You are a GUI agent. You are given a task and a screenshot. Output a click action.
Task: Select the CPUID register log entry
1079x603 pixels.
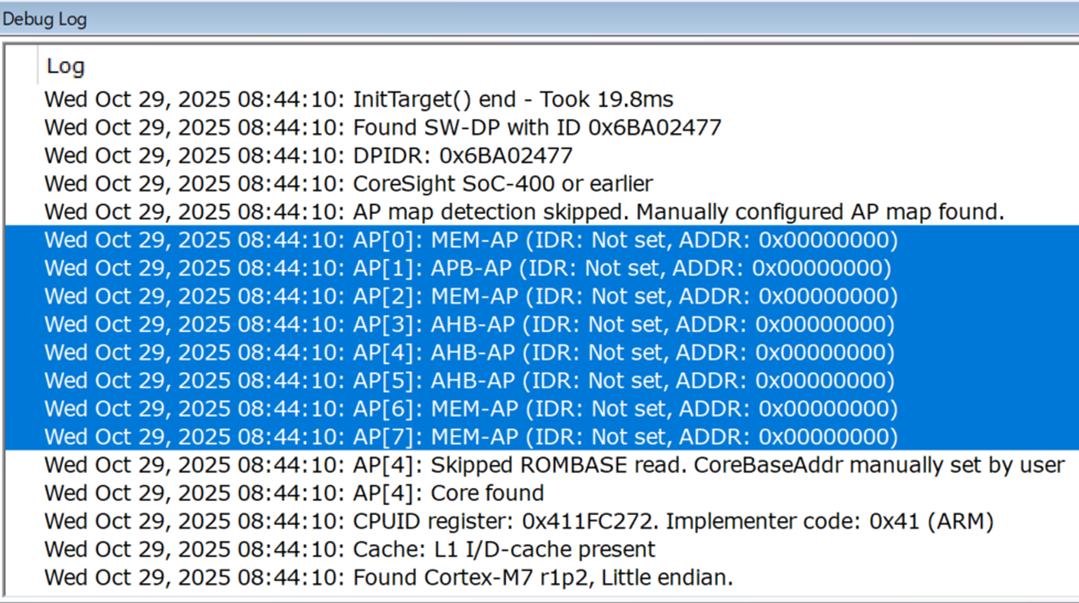tap(518, 522)
